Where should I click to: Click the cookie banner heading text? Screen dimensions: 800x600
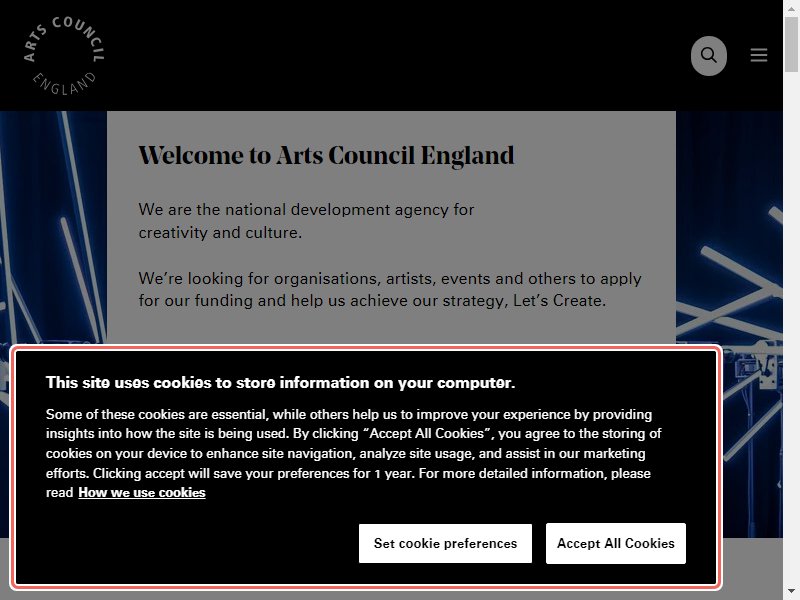281,383
